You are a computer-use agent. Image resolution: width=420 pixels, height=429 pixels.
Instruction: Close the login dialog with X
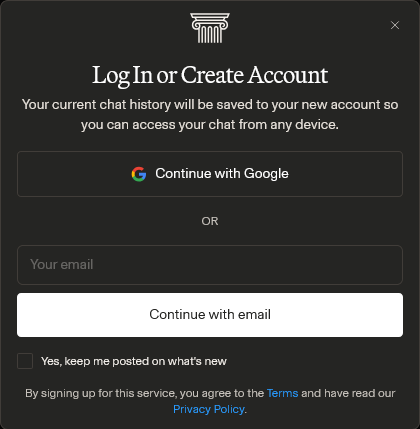(395, 25)
